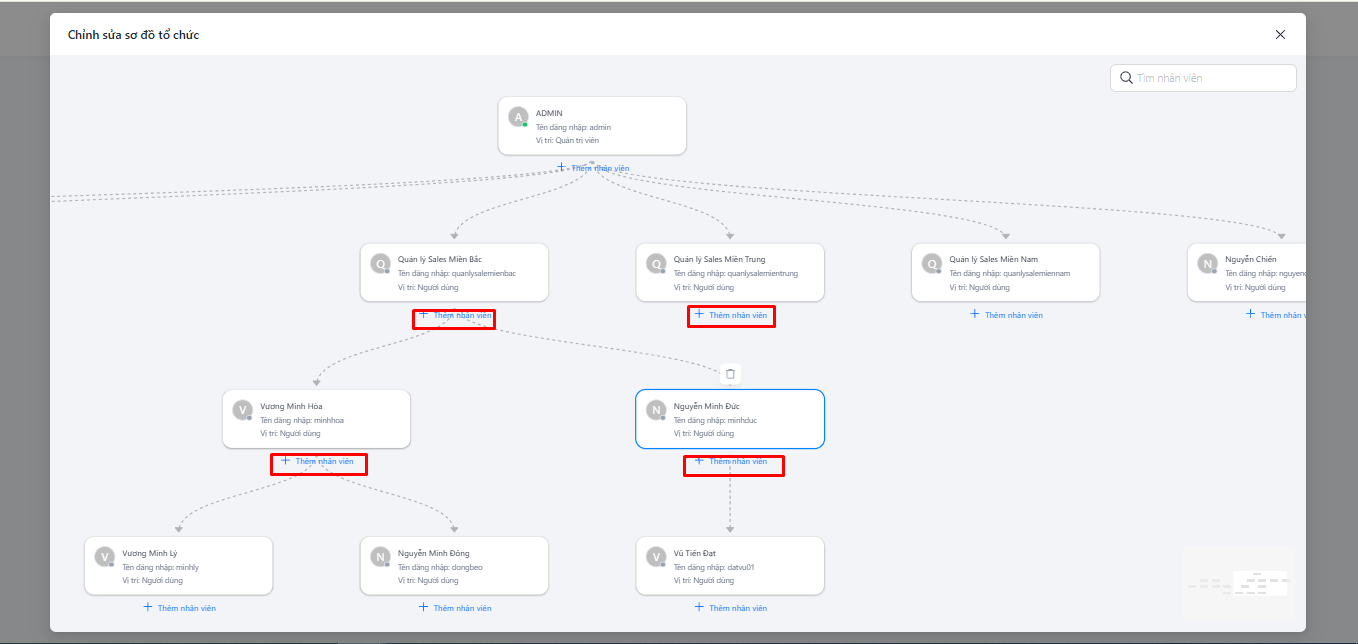The height and width of the screenshot is (644, 1358).
Task: Close the Chỉnh sửa sơ đồ tổ chức dialog
Action: [1280, 34]
